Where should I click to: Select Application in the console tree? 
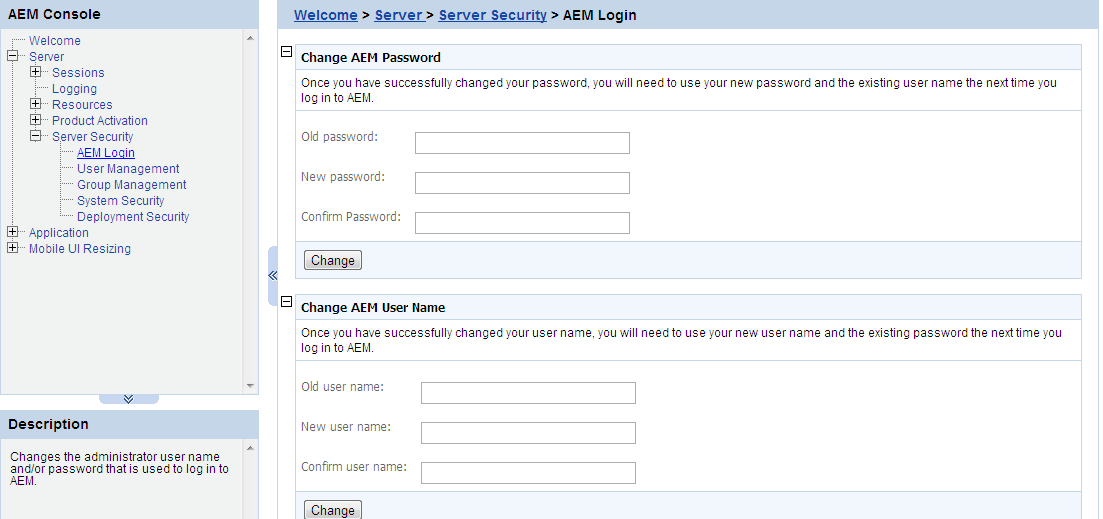pyautogui.click(x=59, y=233)
